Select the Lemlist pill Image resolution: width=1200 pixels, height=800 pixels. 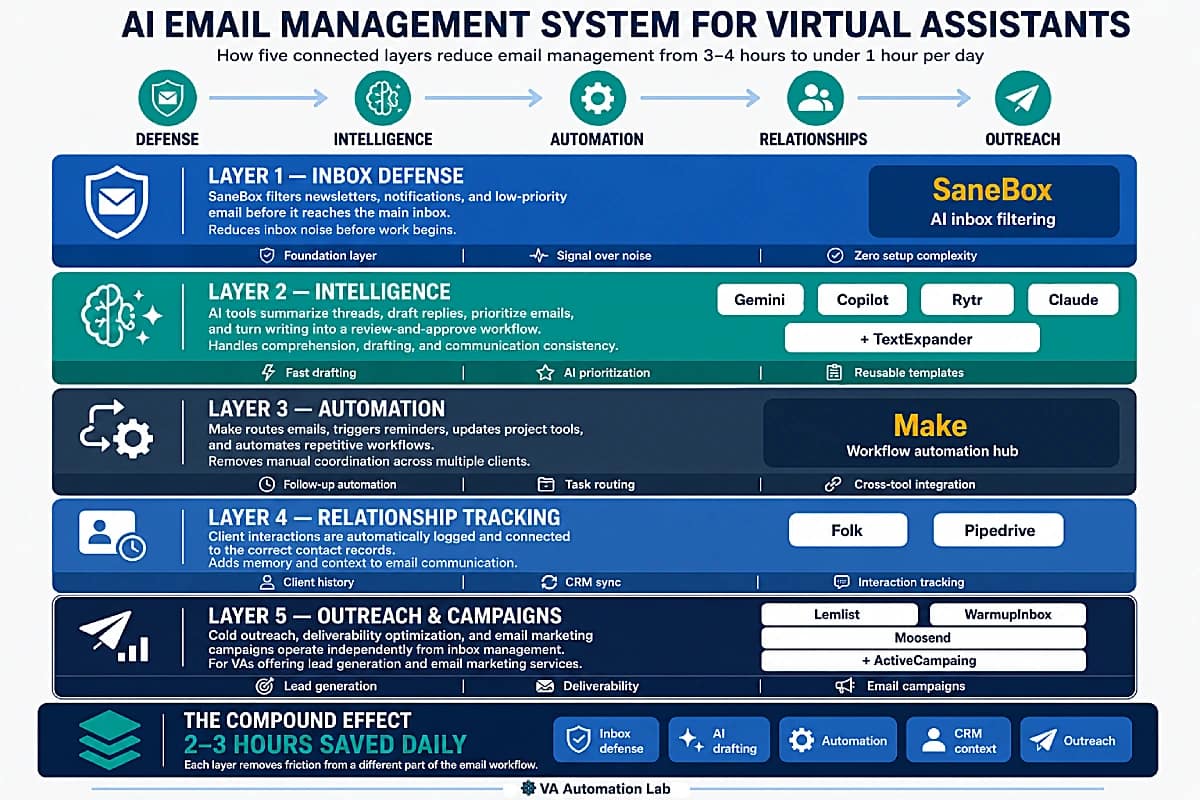point(837,614)
